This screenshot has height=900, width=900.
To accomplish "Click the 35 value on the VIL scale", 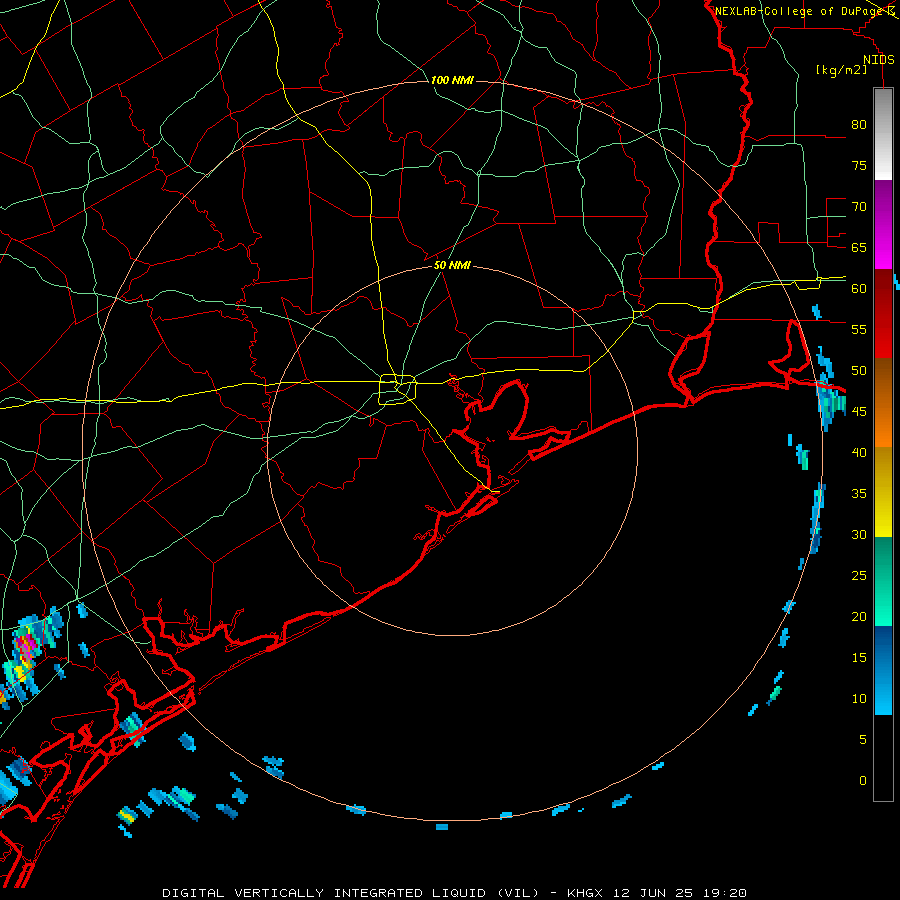I will [x=859, y=494].
